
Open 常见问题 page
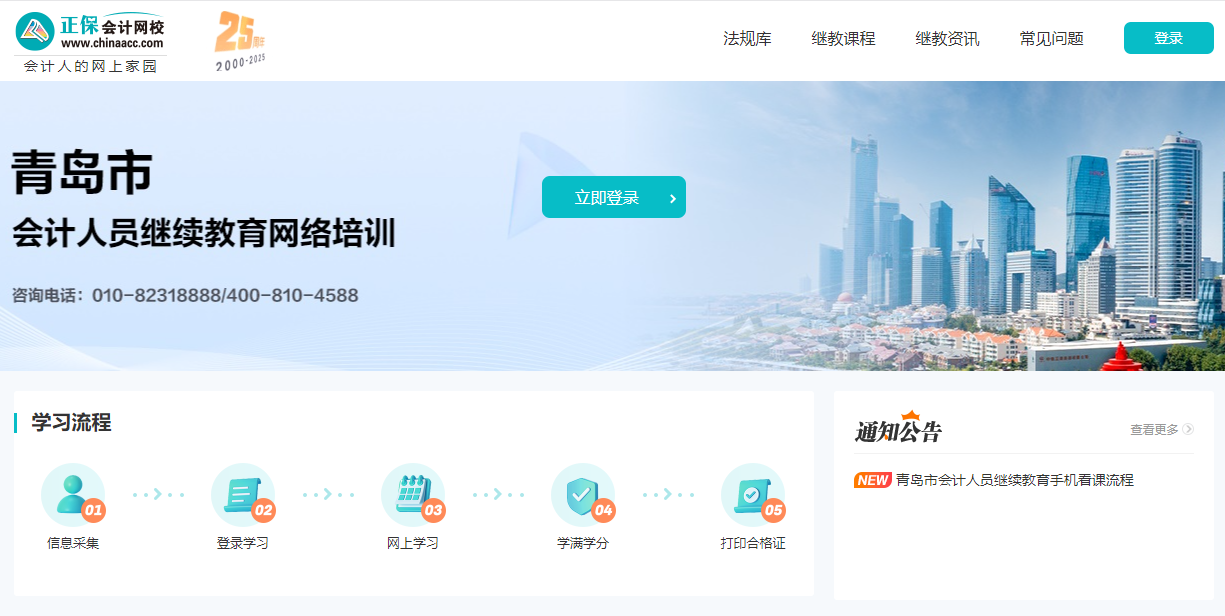coord(1051,39)
